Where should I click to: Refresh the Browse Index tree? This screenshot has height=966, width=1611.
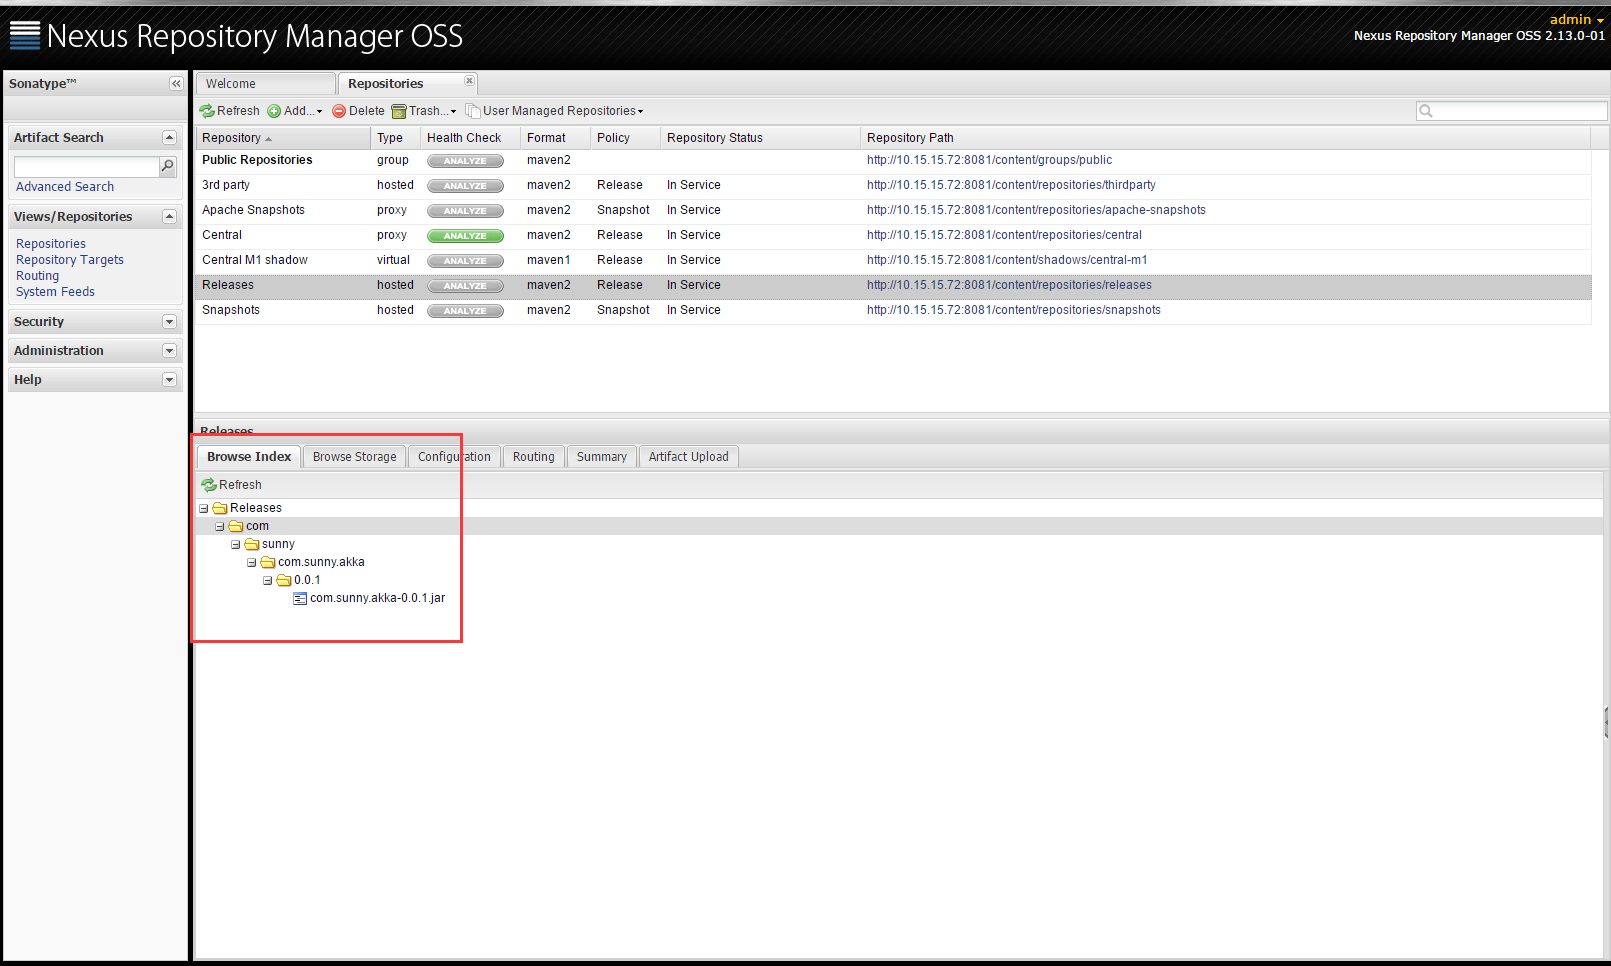click(232, 485)
